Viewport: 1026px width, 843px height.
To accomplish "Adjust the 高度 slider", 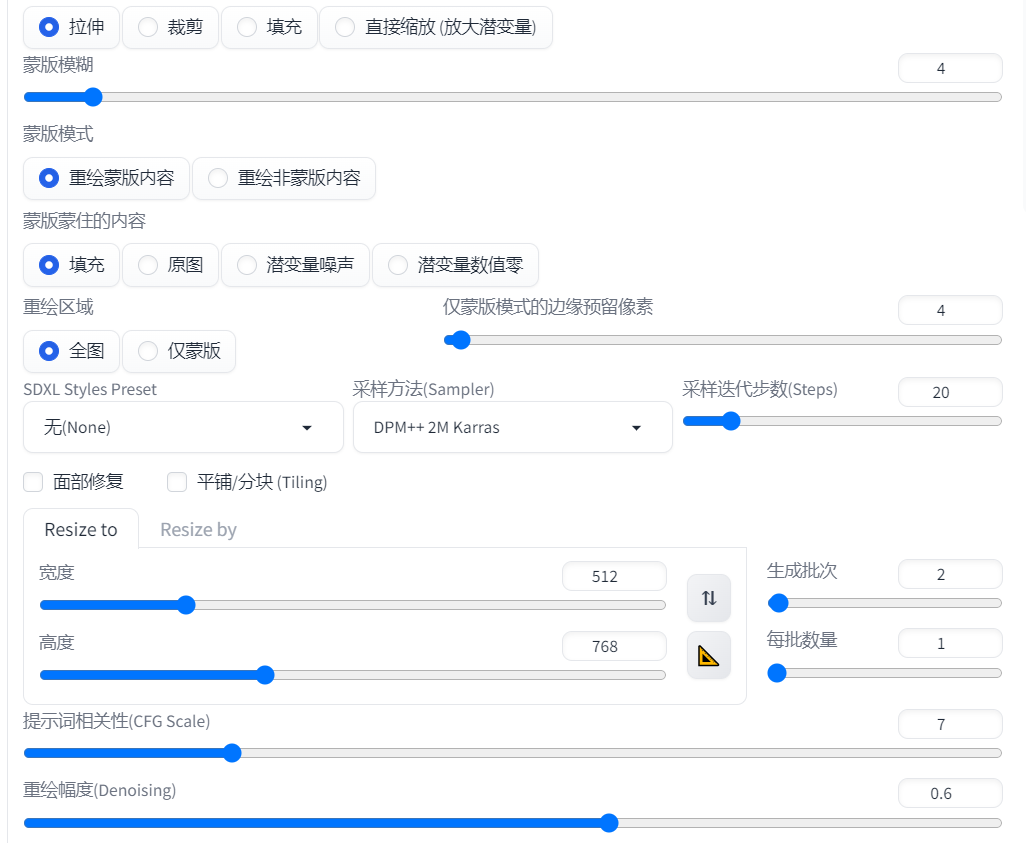I will coord(353,675).
